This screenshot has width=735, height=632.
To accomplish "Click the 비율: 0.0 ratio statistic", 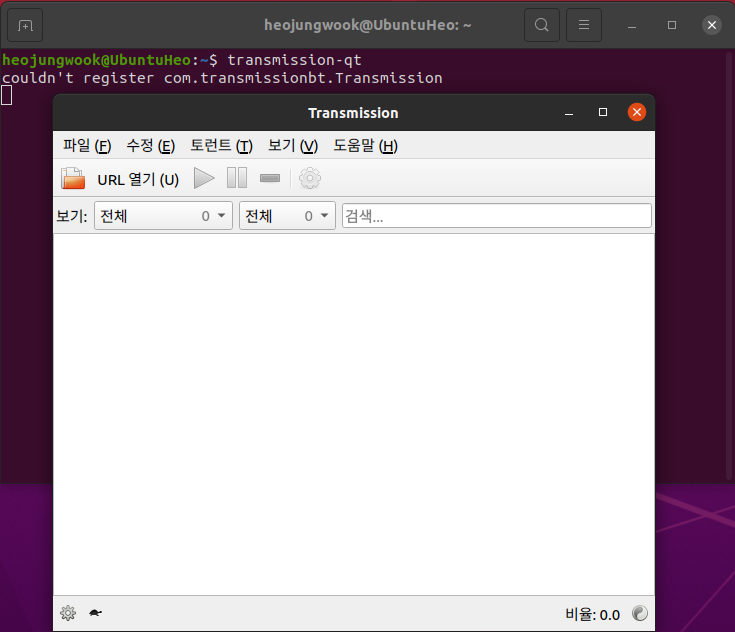I will click(x=592, y=614).
